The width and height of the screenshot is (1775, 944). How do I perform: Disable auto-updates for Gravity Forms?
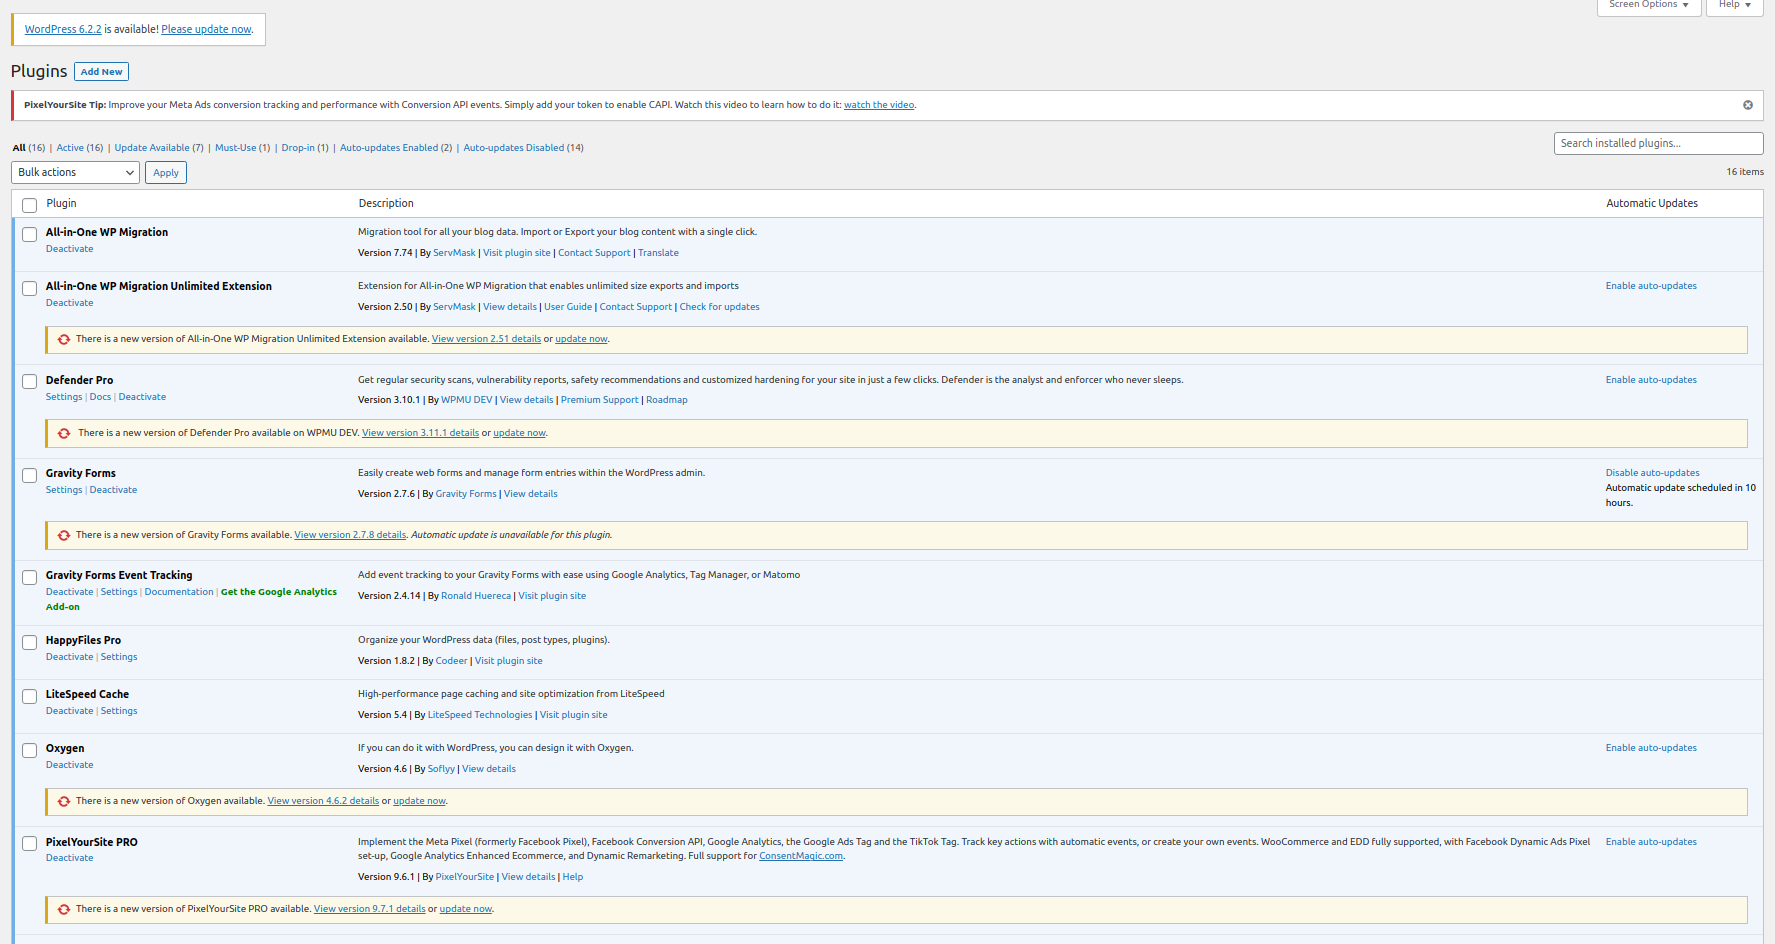[x=1652, y=473]
